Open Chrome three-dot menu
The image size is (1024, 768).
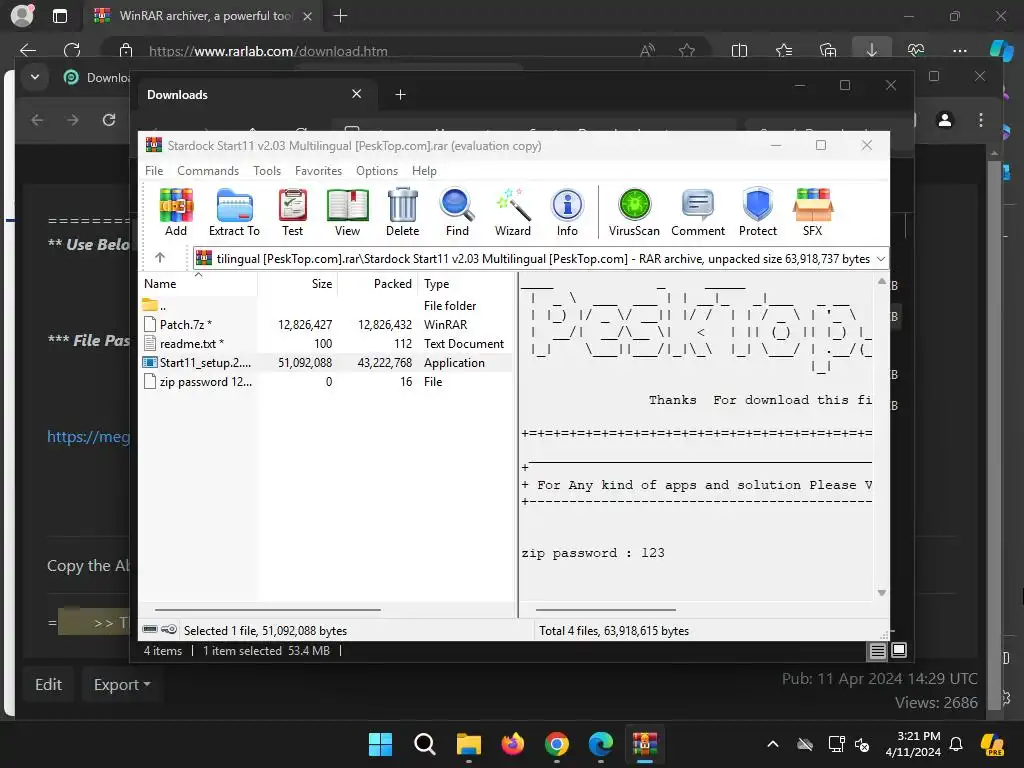pos(980,120)
